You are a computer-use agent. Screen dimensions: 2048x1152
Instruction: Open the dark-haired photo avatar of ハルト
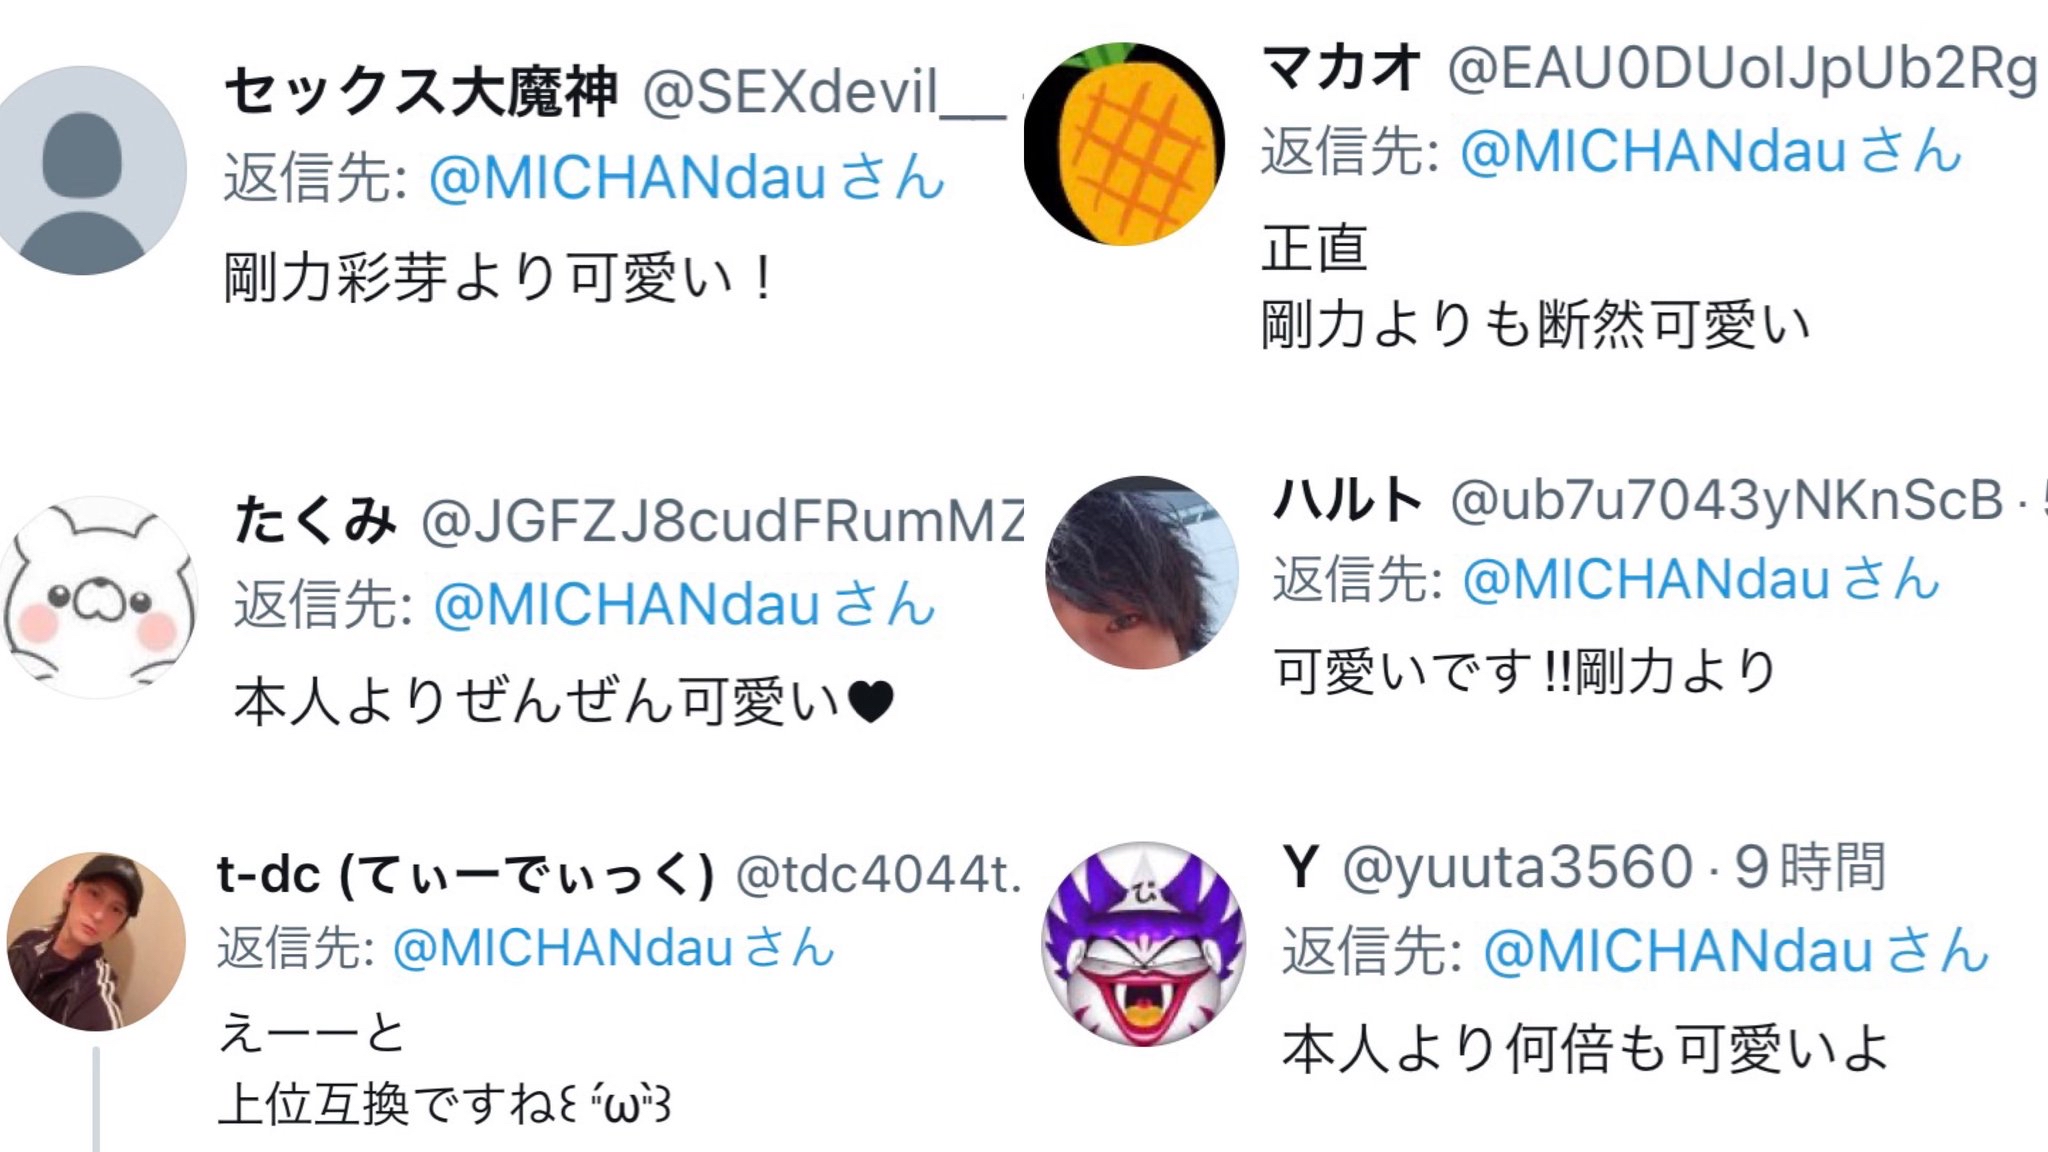(1141, 572)
